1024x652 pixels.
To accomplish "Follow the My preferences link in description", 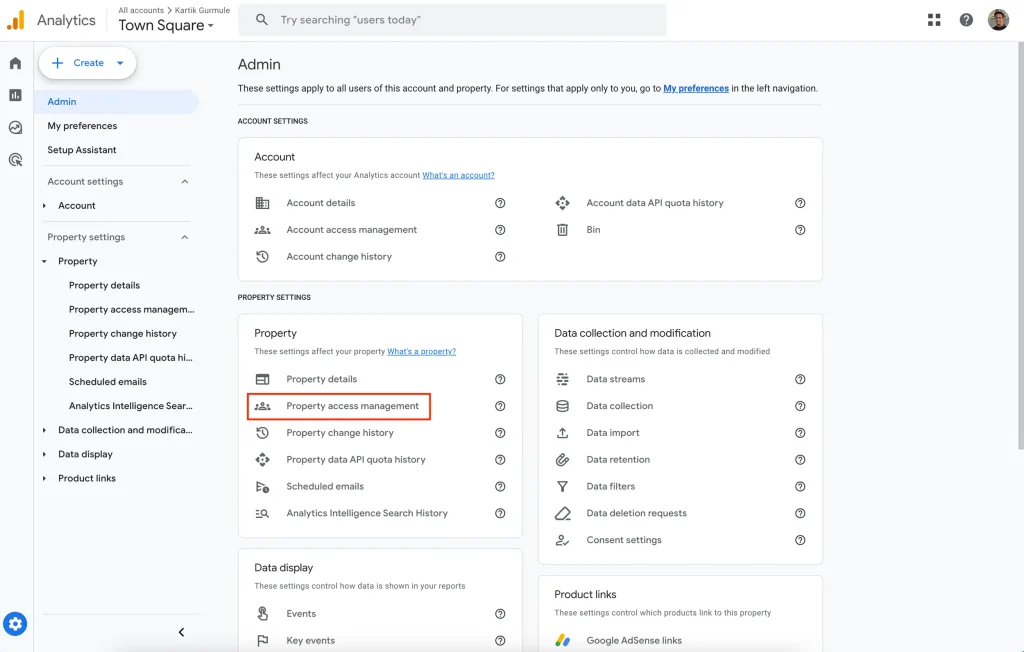I will 696,88.
